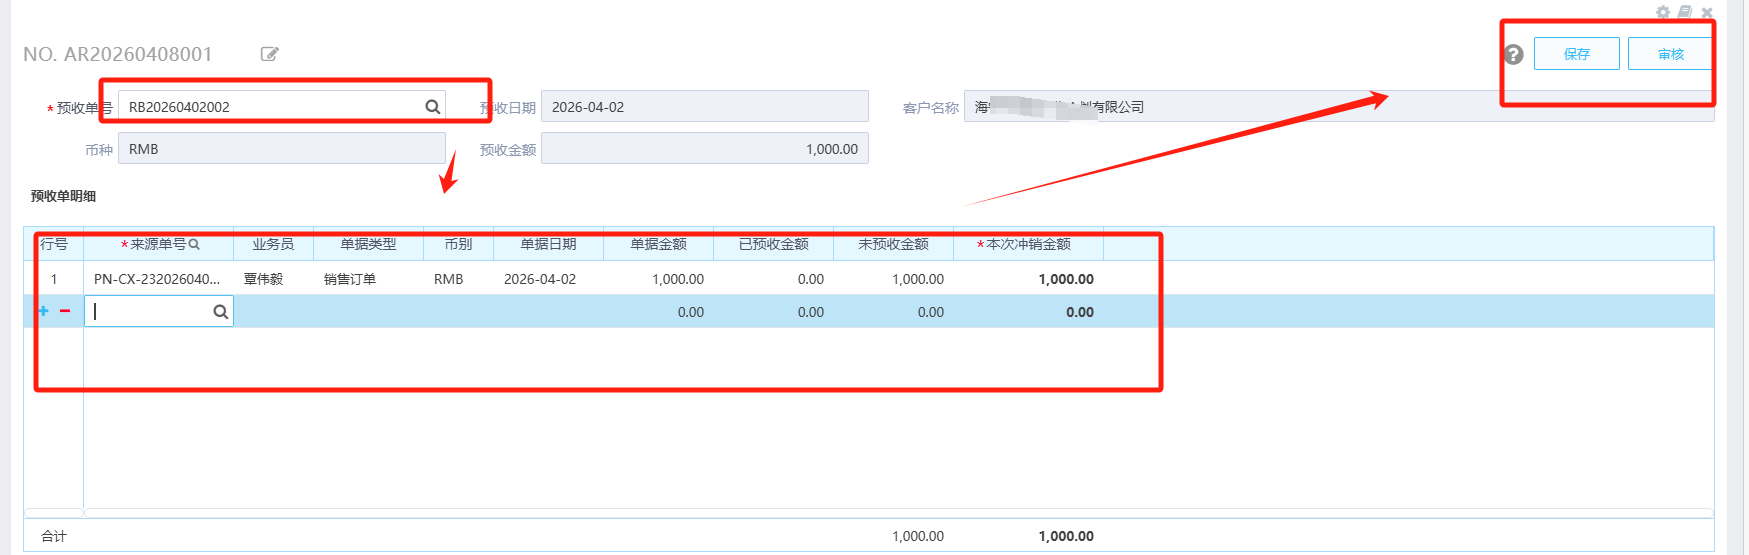Click the 币别 column header
Image resolution: width=1749 pixels, height=555 pixels.
[x=458, y=244]
